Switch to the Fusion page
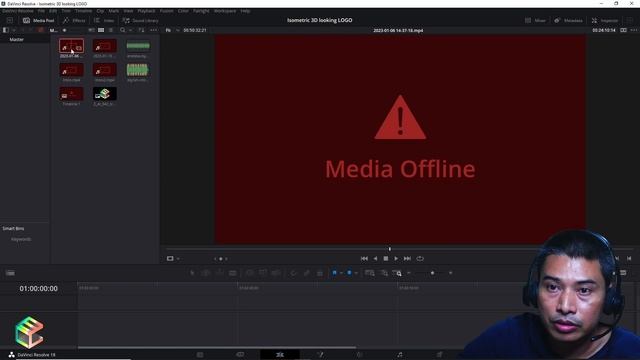Viewport: 640px width, 360px height. [x=320, y=355]
